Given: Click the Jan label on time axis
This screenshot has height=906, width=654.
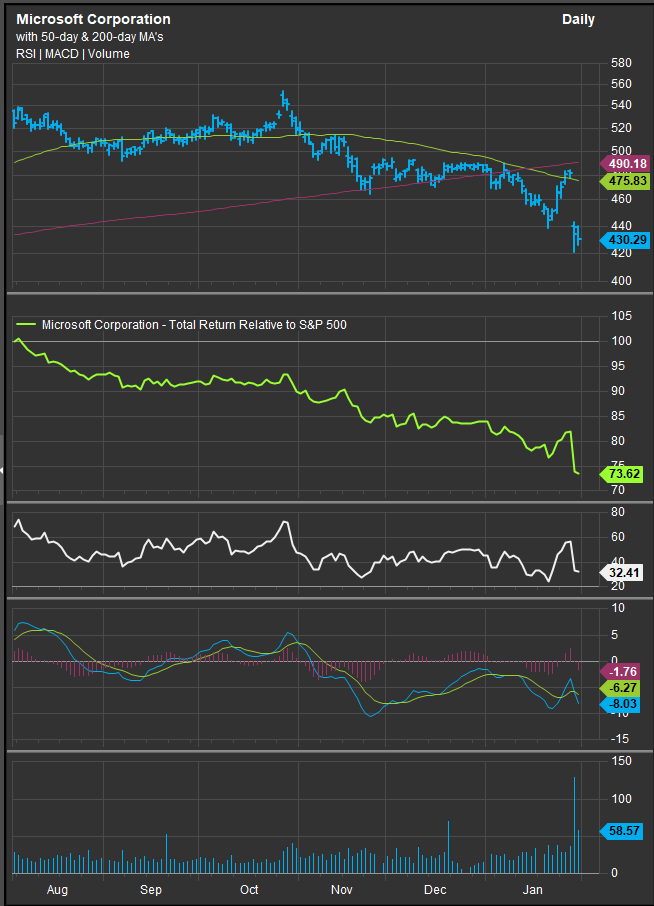Looking at the screenshot, I should click(534, 889).
